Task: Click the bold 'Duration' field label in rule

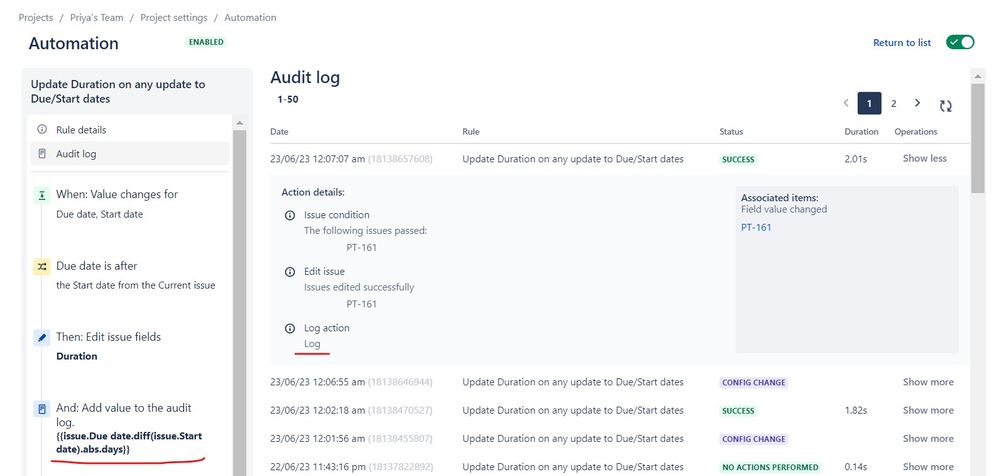Action: coord(76,356)
